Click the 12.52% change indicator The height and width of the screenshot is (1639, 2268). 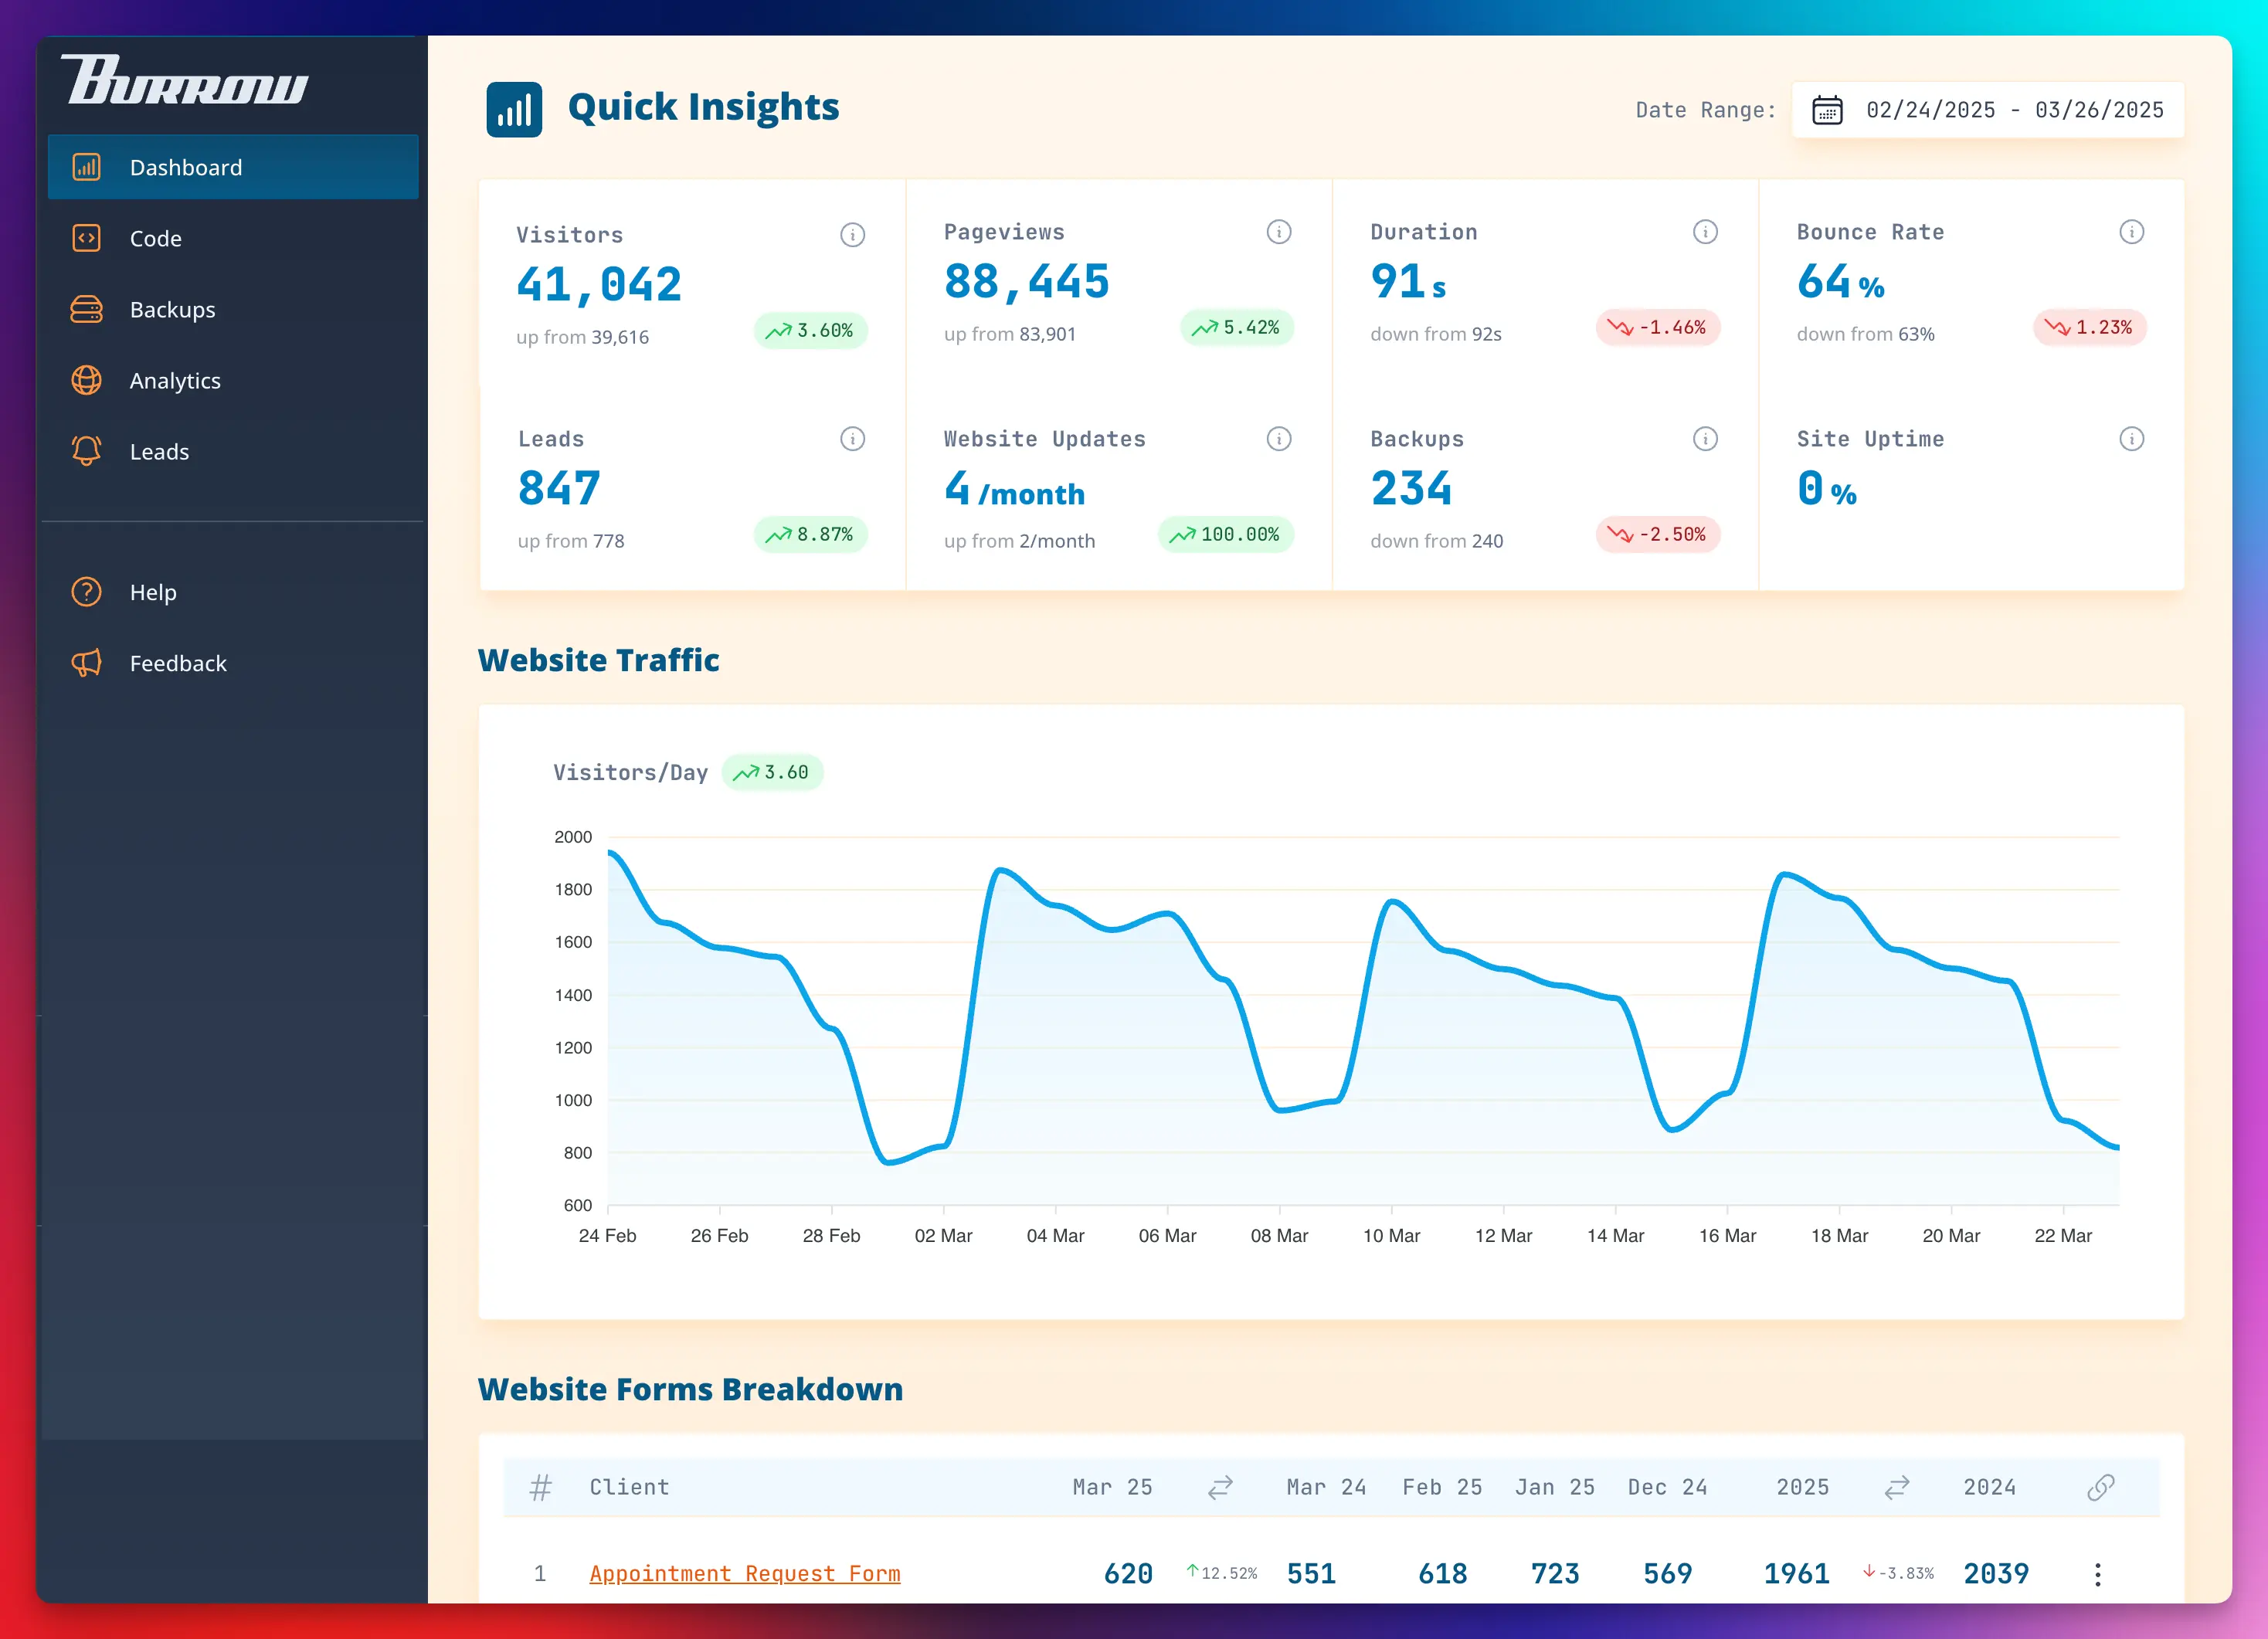(1221, 1573)
